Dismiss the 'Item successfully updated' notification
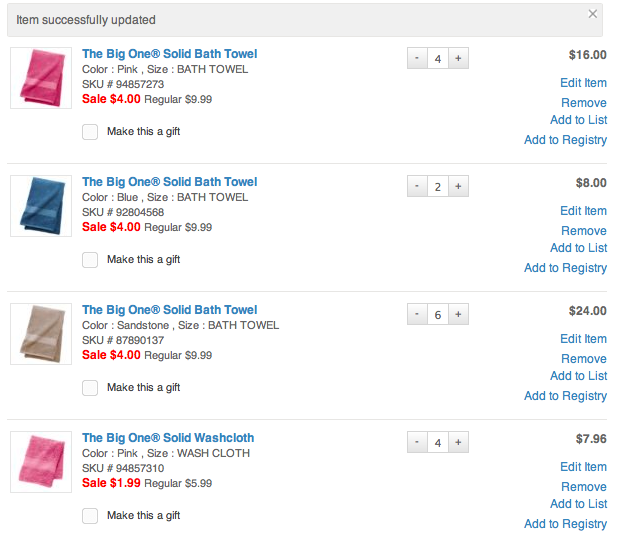The image size is (627, 547). pos(593,14)
